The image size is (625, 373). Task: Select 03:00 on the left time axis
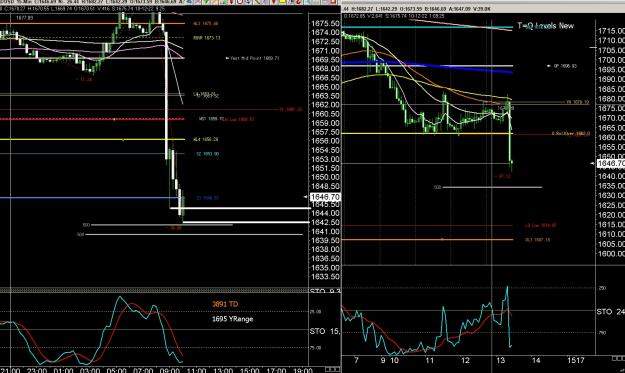pos(90,370)
